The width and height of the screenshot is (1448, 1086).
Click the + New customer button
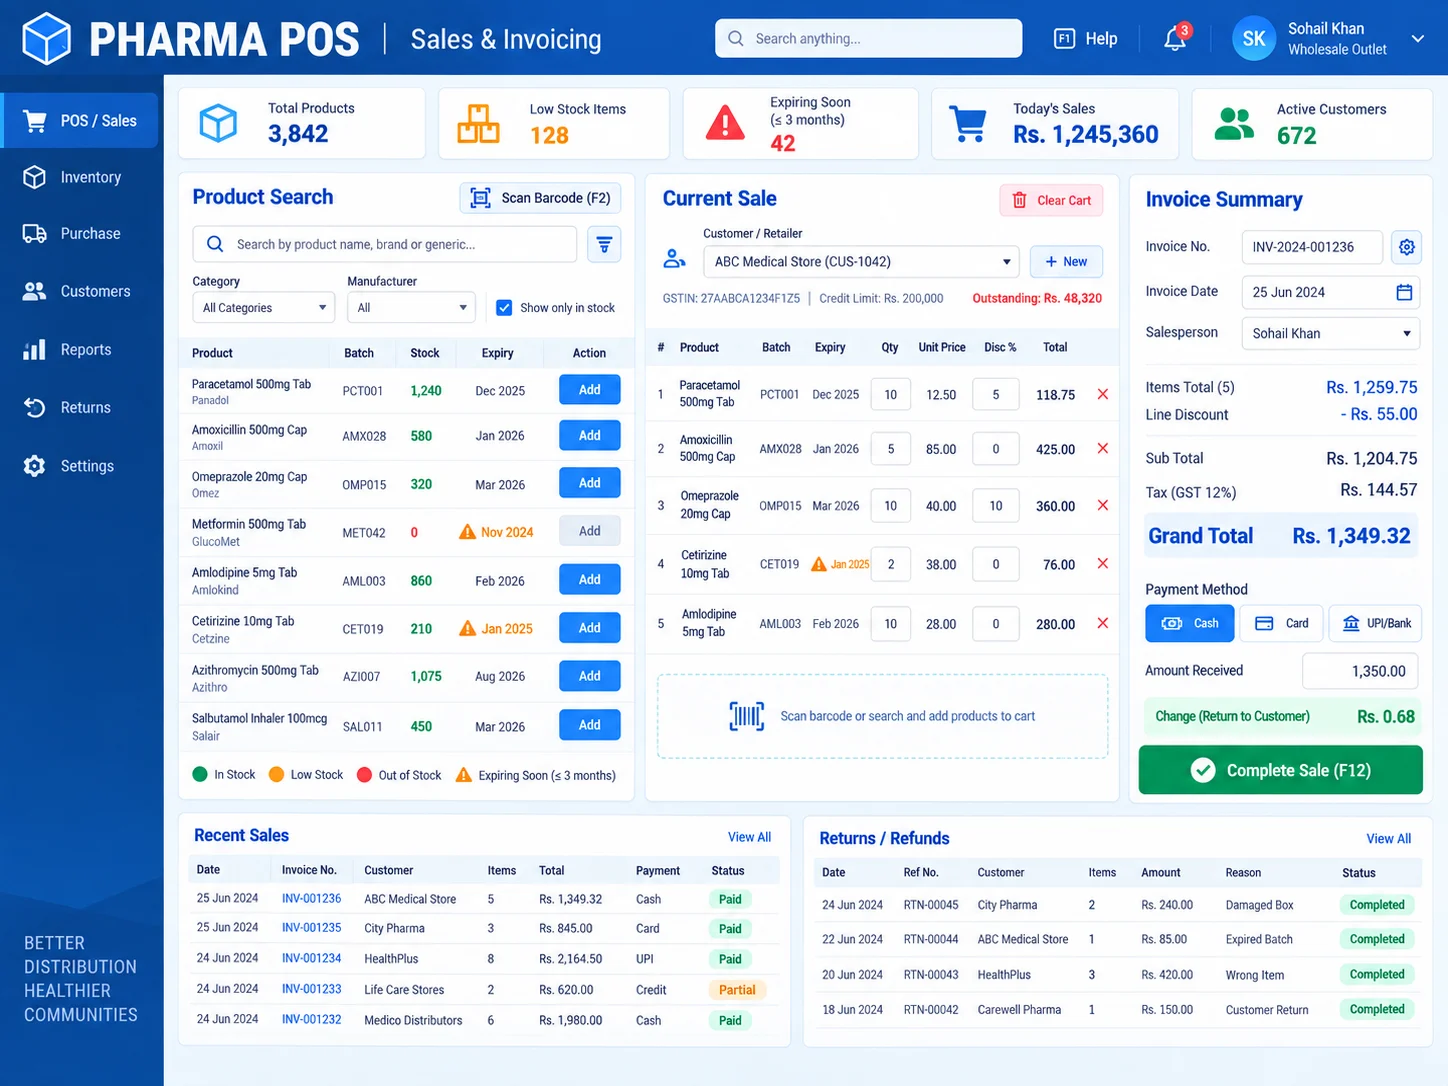coord(1066,262)
